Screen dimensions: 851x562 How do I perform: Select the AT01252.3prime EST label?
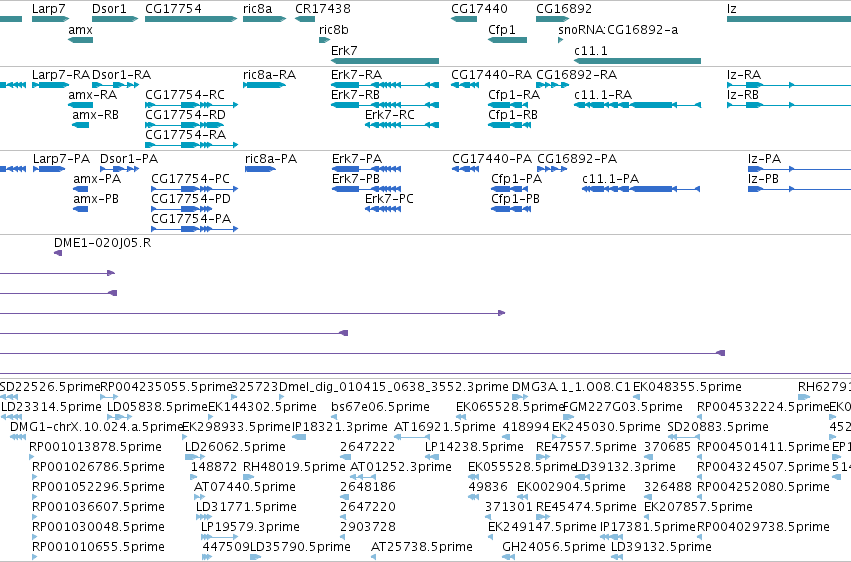pyautogui.click(x=401, y=467)
